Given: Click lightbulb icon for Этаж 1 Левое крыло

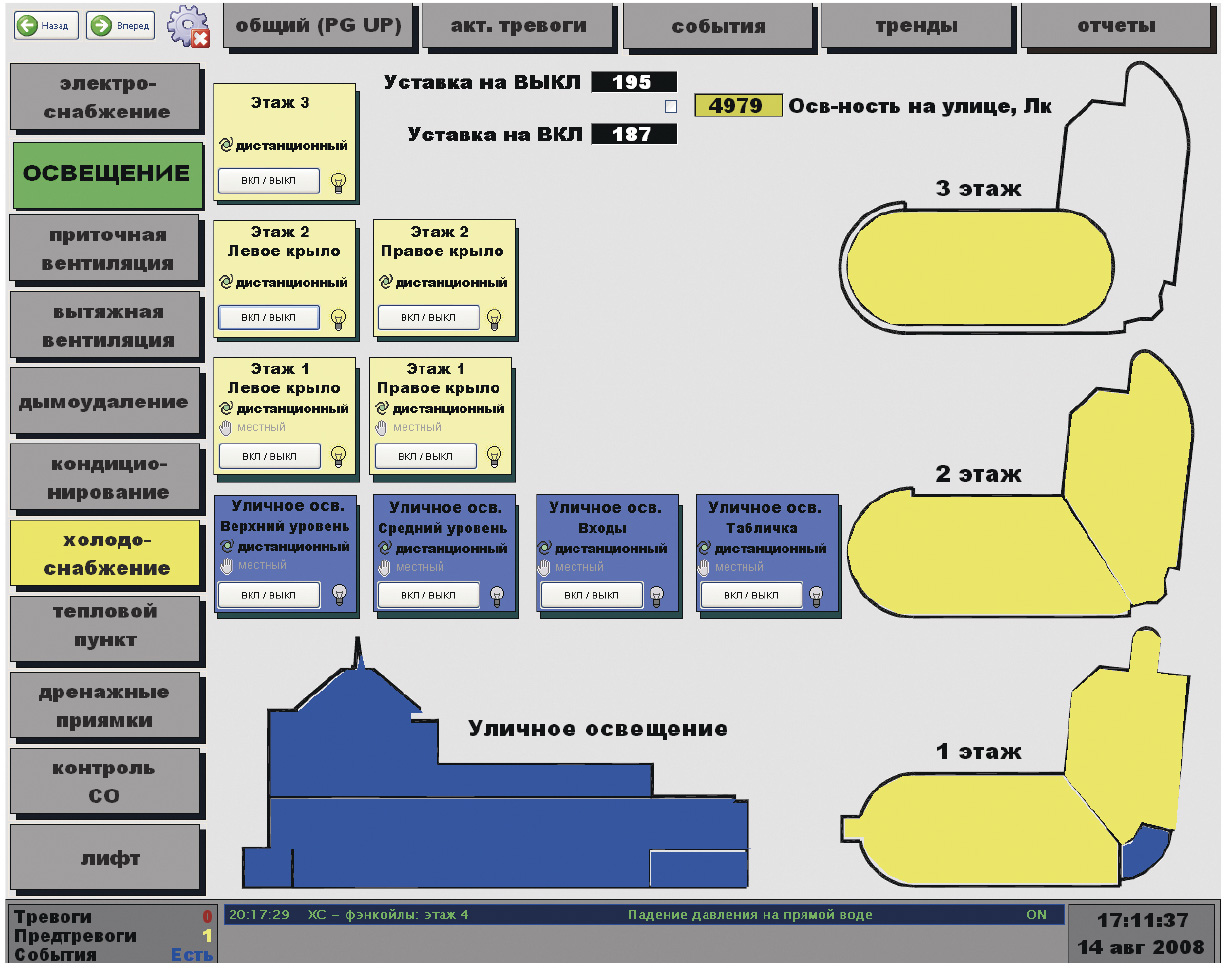Looking at the screenshot, I should (x=338, y=457).
